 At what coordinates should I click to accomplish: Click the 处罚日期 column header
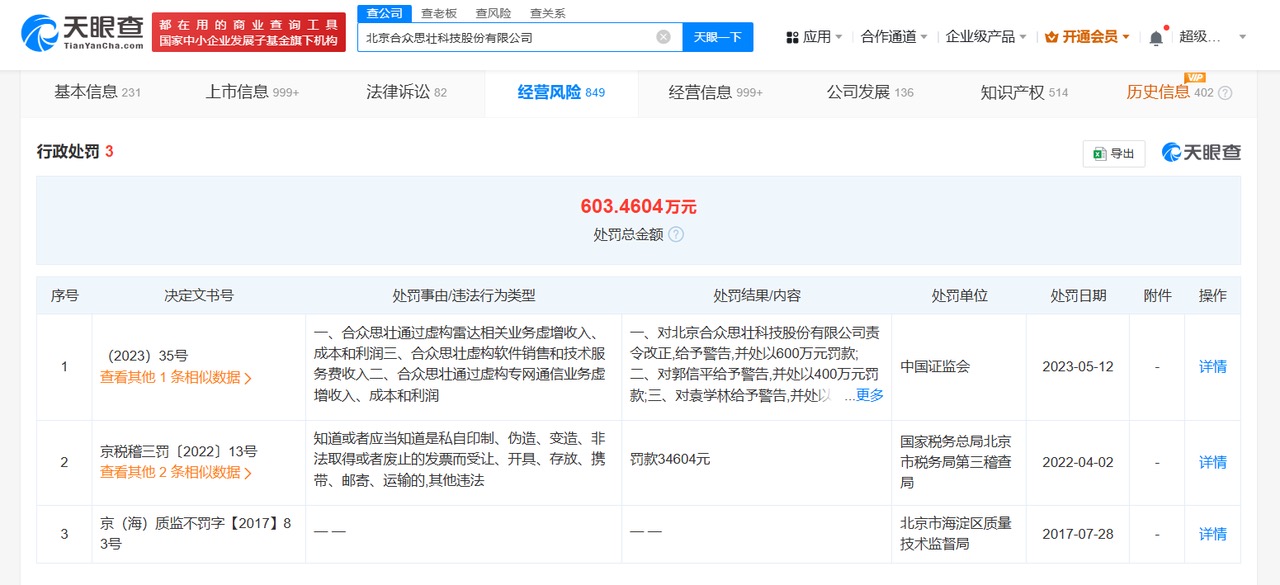tap(1078, 296)
